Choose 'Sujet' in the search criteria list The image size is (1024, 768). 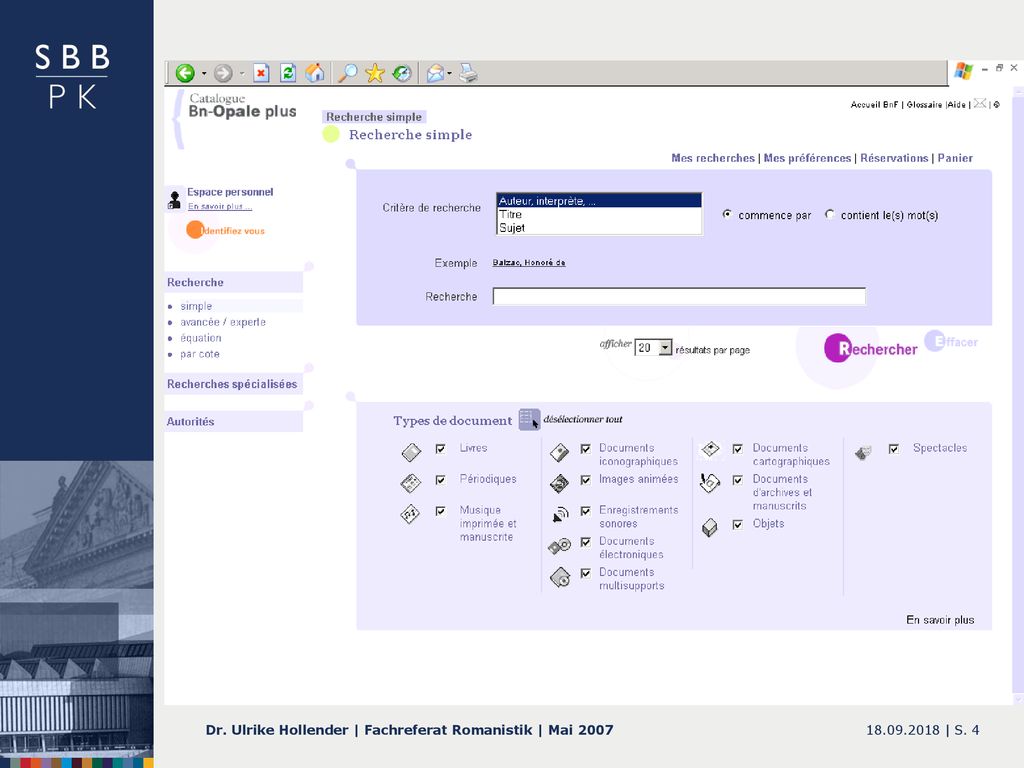click(599, 228)
